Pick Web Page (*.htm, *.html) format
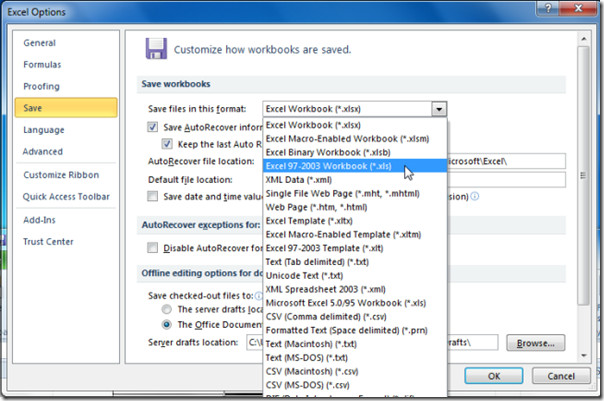 (x=355, y=207)
